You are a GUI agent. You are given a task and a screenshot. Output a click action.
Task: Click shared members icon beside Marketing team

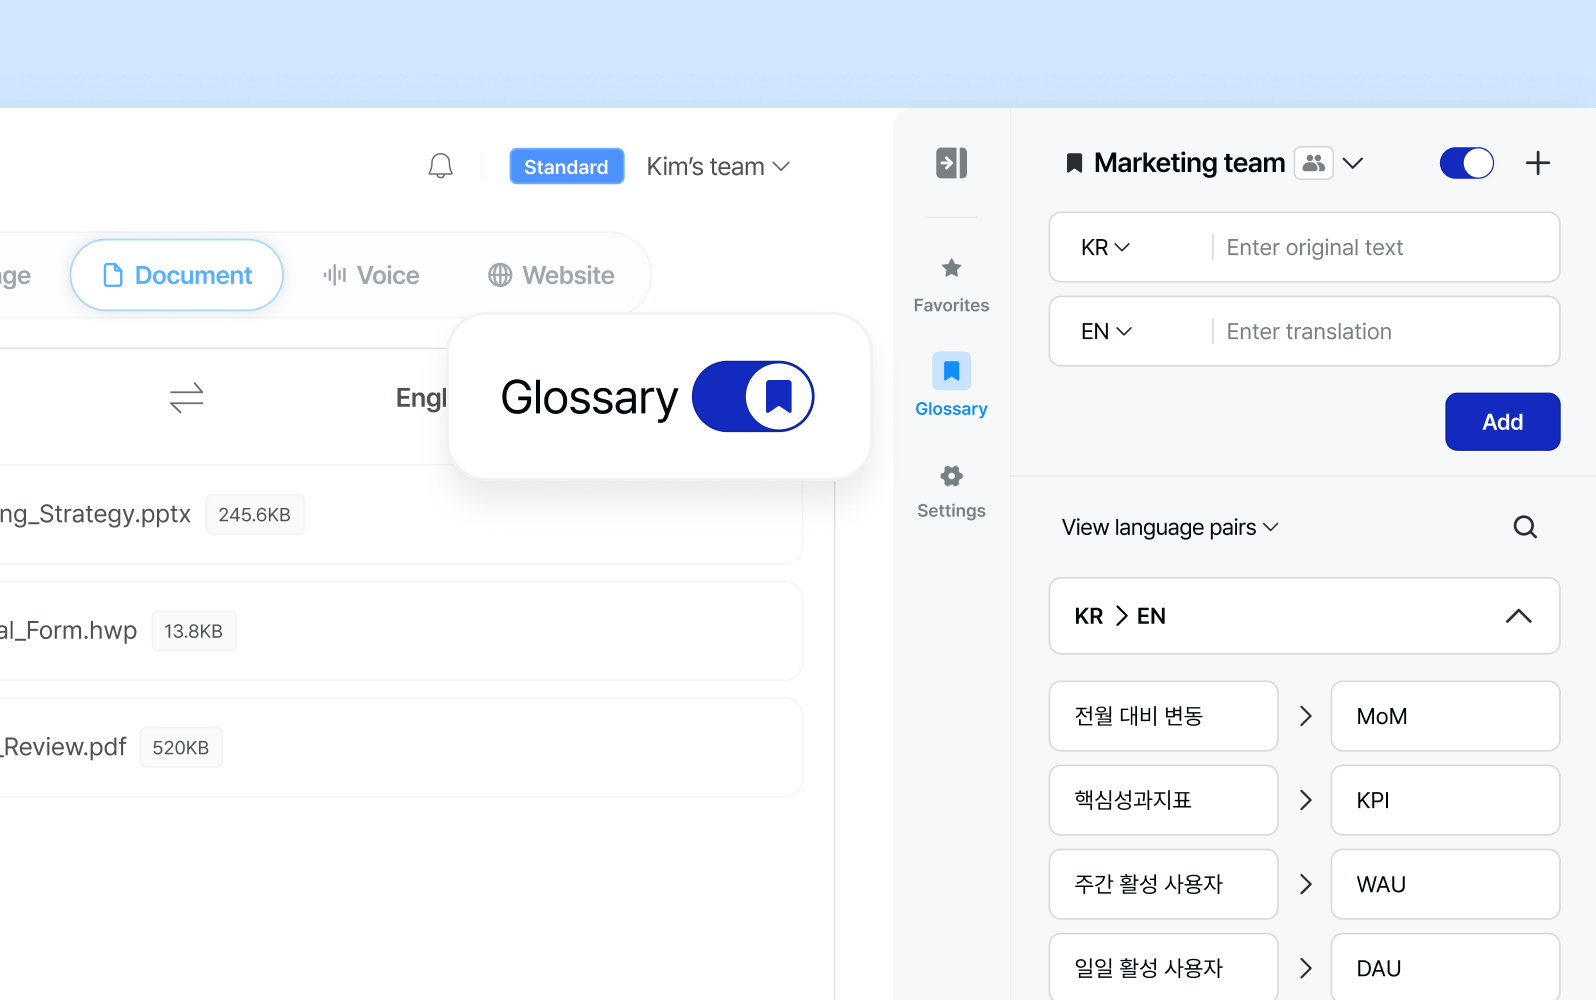coord(1314,163)
